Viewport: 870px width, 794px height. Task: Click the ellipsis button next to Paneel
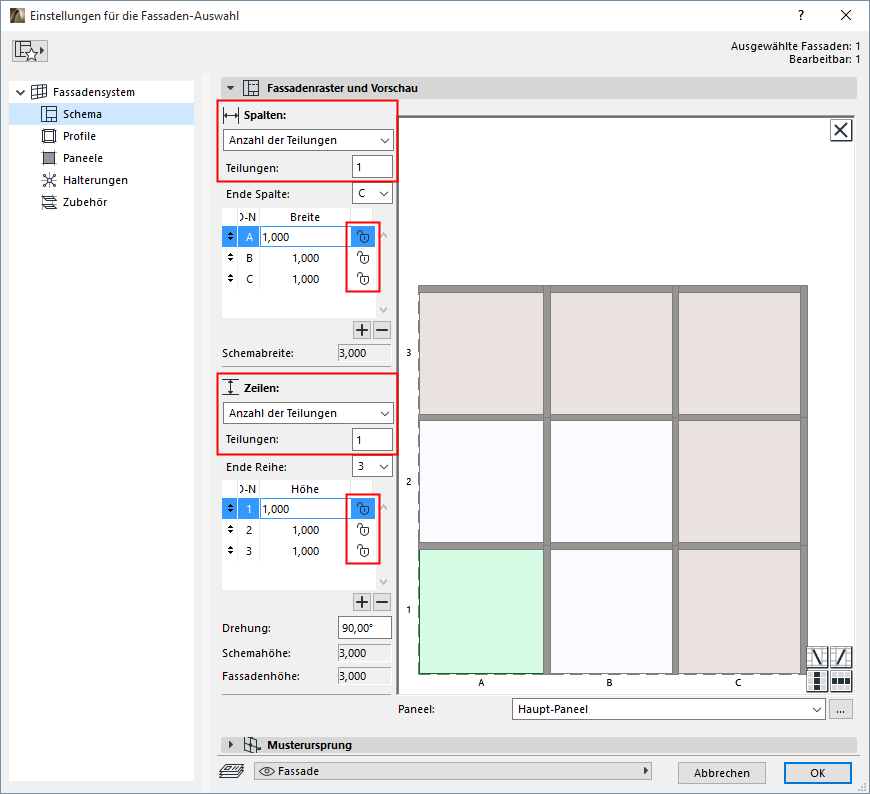point(841,709)
